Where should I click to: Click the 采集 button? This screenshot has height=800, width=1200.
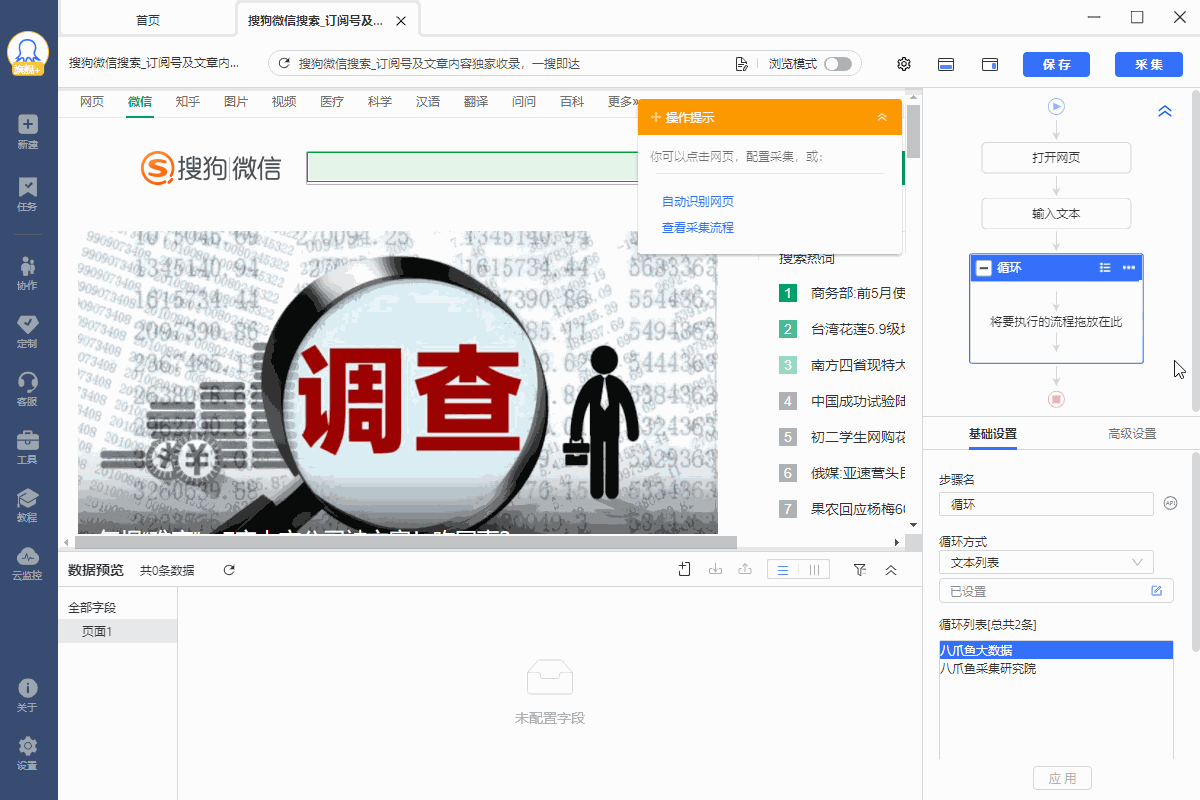point(1149,64)
